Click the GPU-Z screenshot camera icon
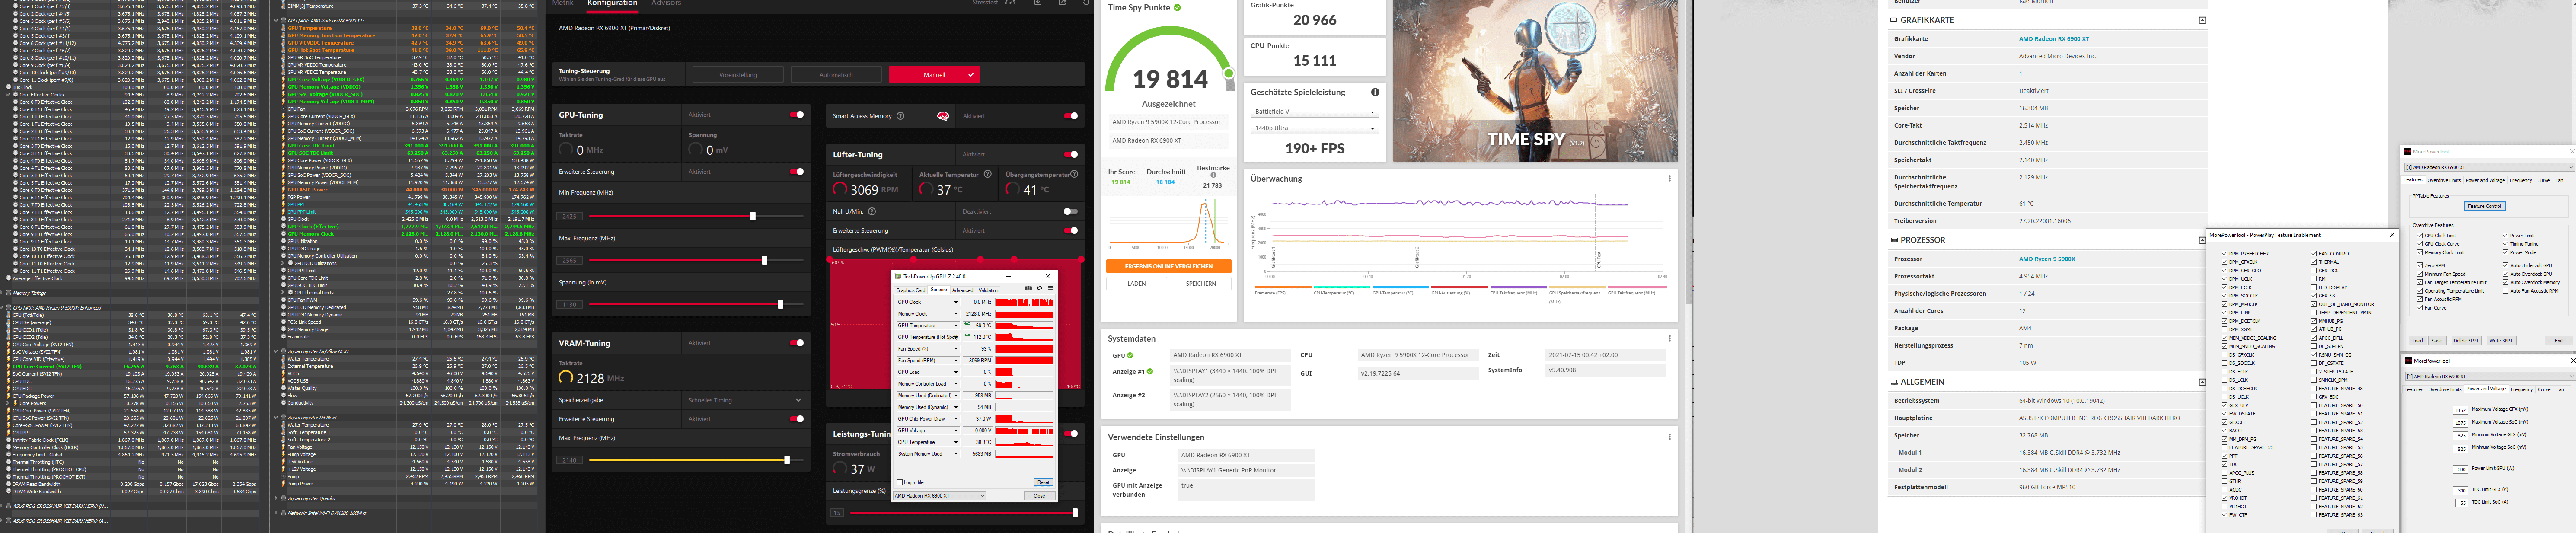 click(x=1028, y=288)
